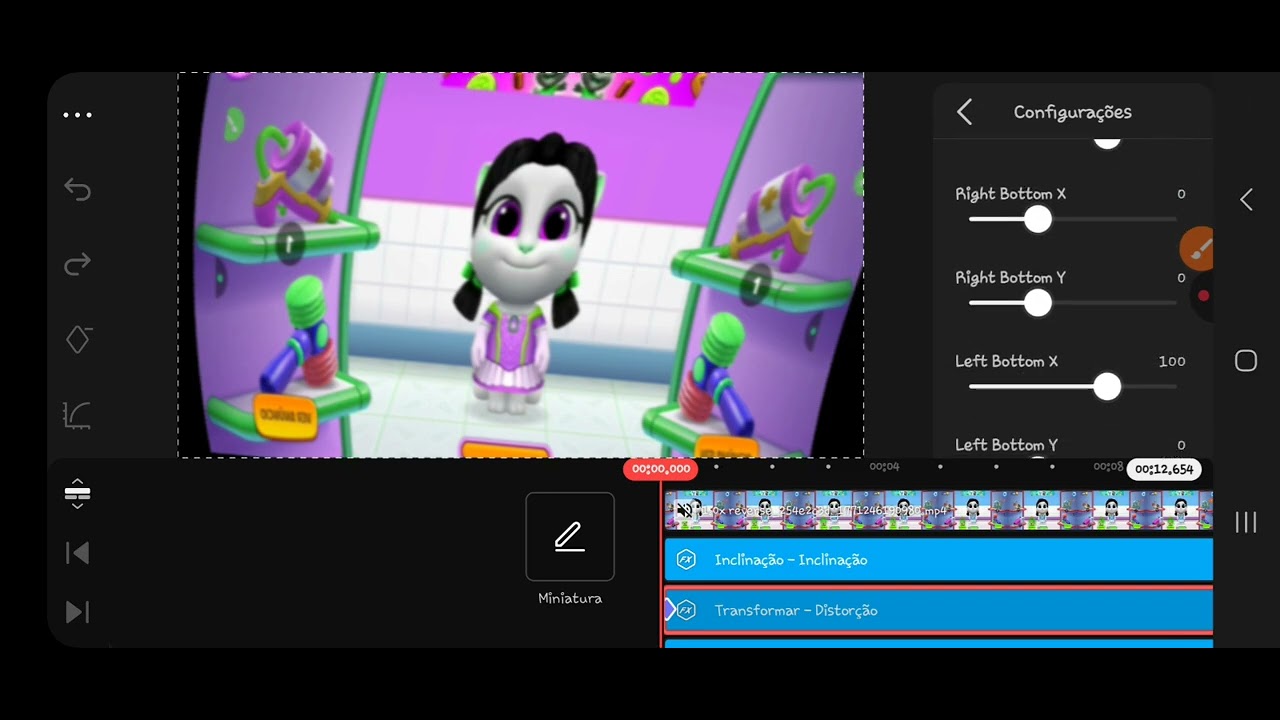Tap the FX icon on Transformar – Distorção layer
The image size is (1280, 720).
click(x=686, y=610)
